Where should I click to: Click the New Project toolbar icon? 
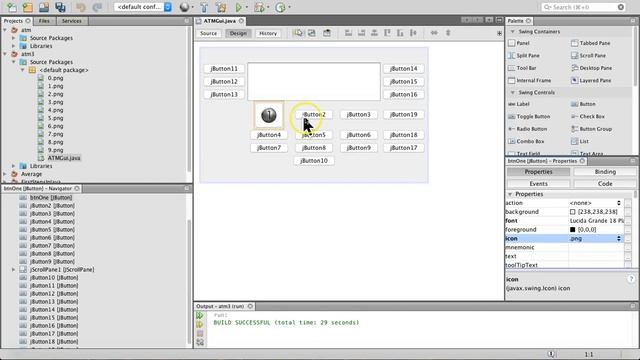click(x=27, y=7)
